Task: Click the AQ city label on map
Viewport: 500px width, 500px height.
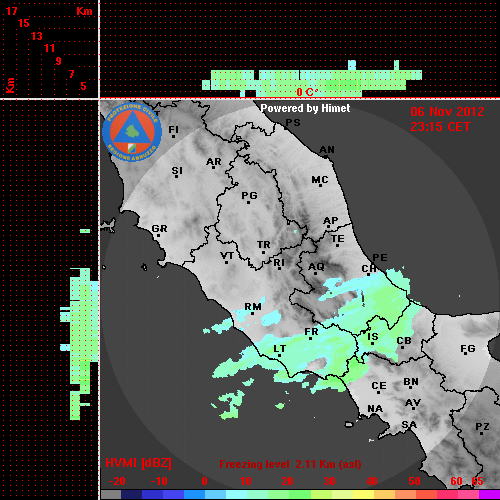Action: pos(316,267)
